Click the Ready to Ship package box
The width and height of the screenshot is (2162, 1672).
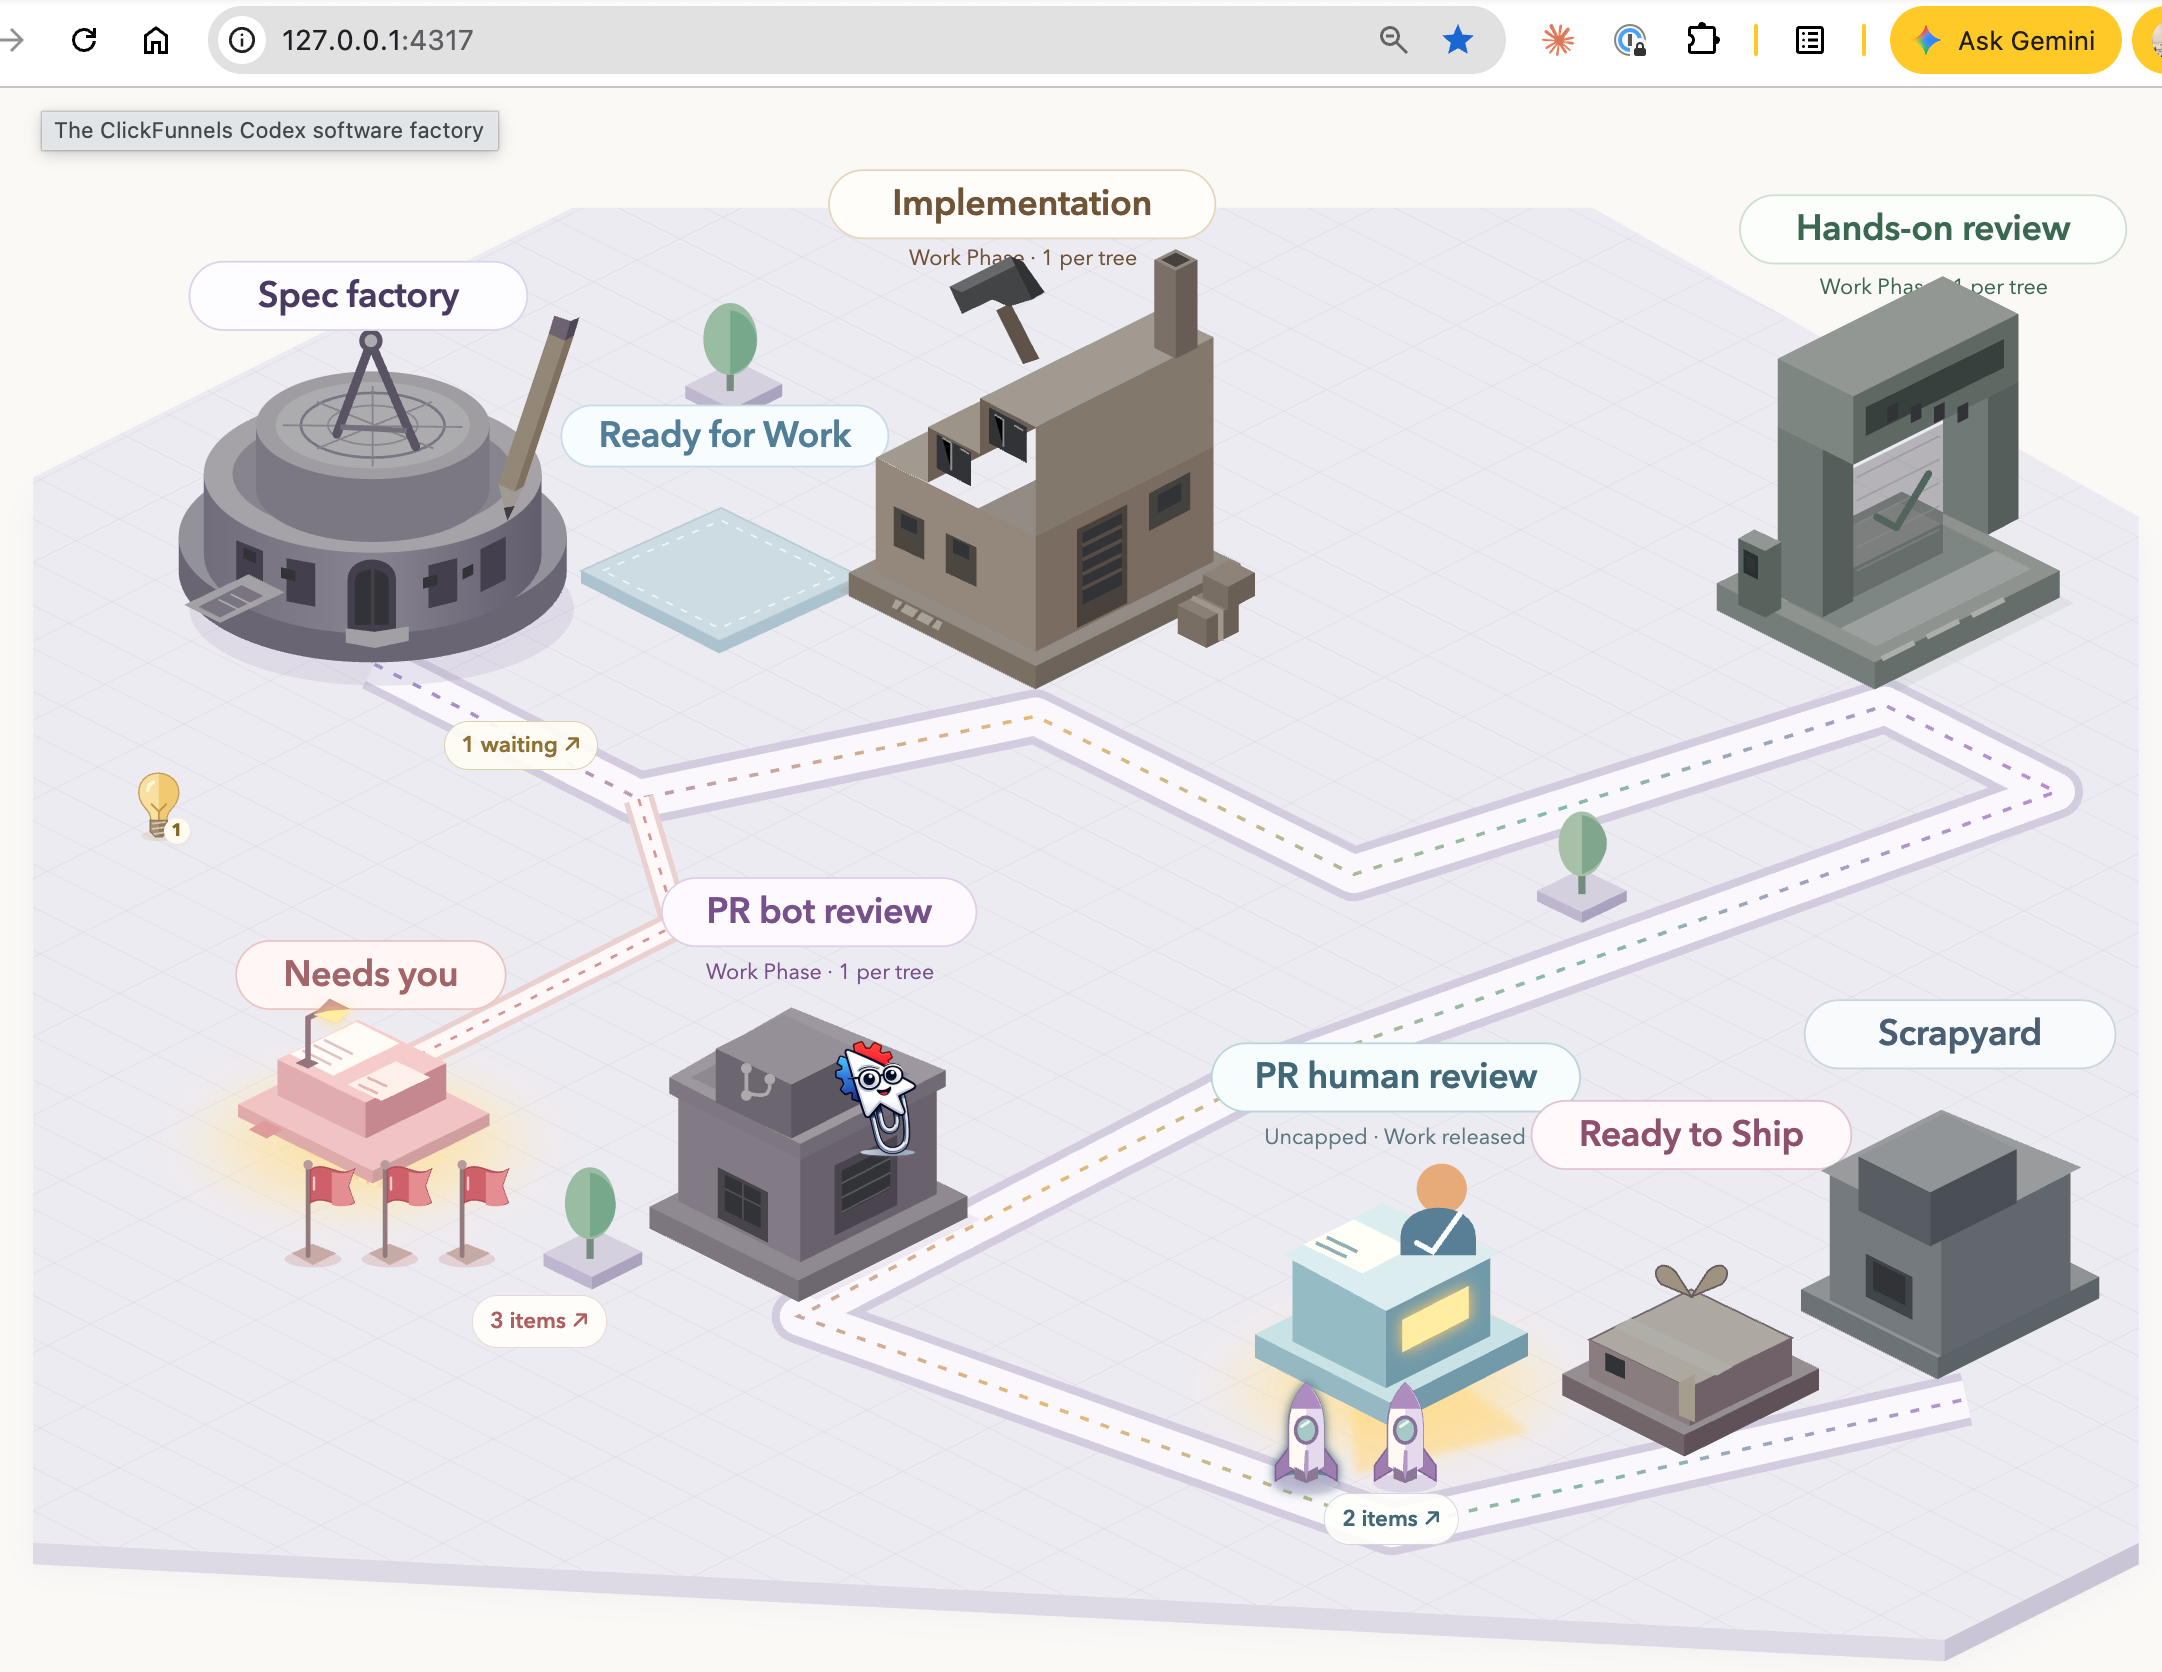(1690, 1360)
